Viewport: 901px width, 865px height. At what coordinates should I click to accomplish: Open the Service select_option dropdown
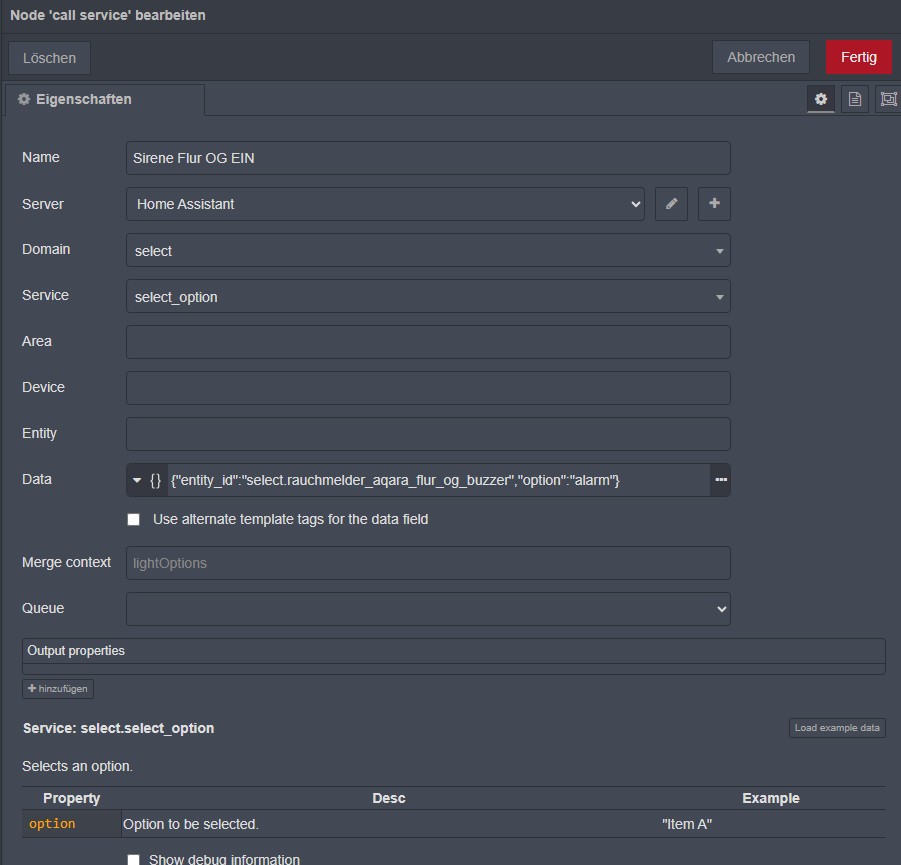point(428,297)
